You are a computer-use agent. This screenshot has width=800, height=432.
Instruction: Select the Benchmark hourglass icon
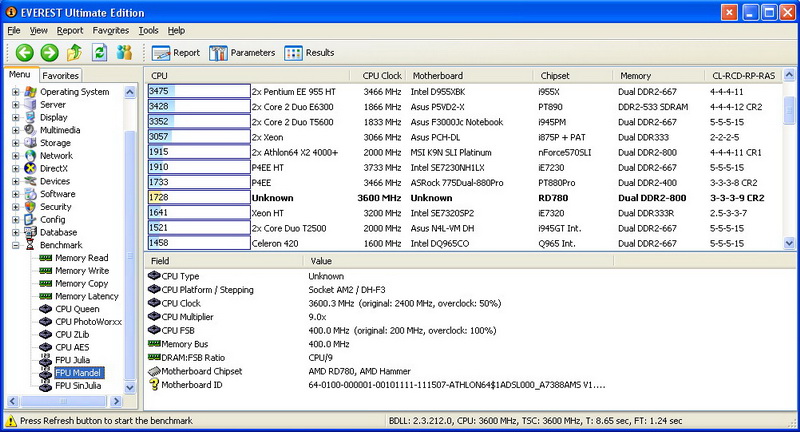pyautogui.click(x=31, y=245)
